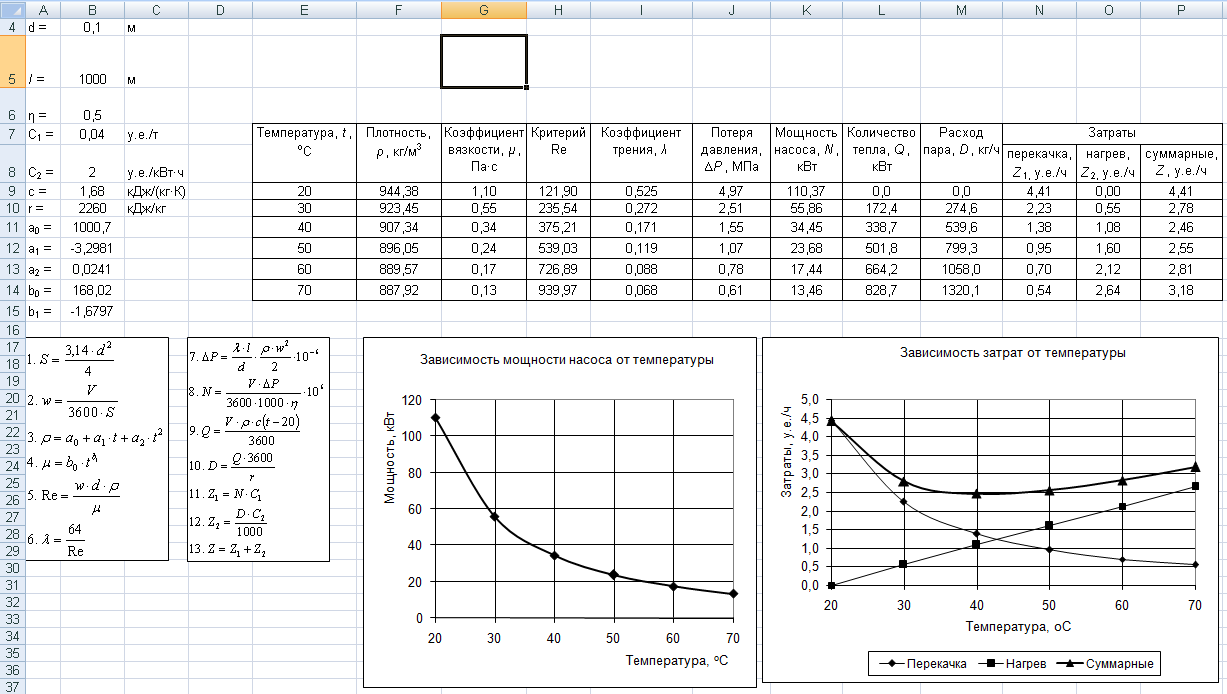Click cell with r value 2260

pyautogui.click(x=91, y=209)
